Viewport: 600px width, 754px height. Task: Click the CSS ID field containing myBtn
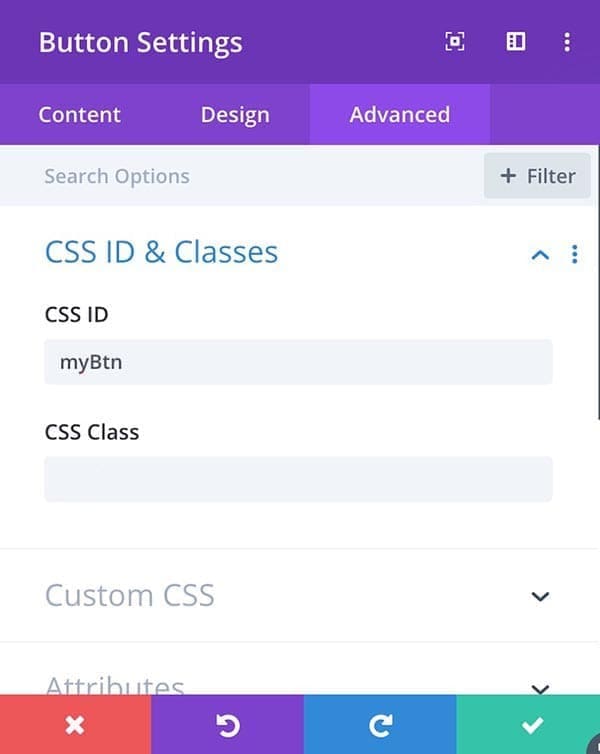tap(299, 362)
